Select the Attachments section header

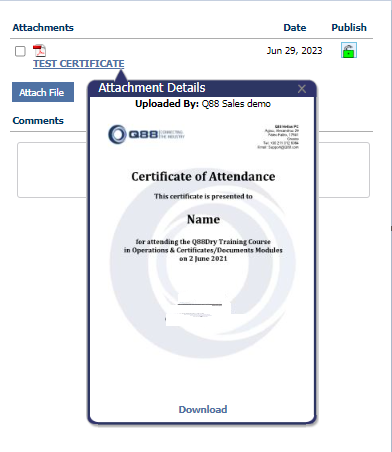(x=43, y=27)
